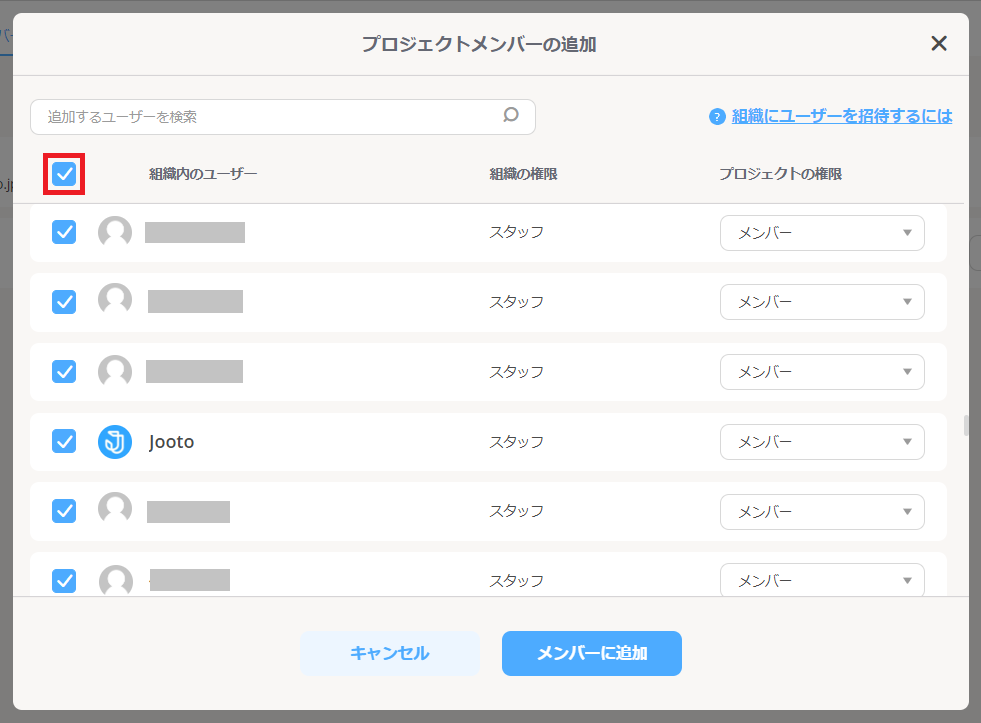Image resolution: width=981 pixels, height=723 pixels.
Task: Click the blue question mark help icon
Action: 717,116
